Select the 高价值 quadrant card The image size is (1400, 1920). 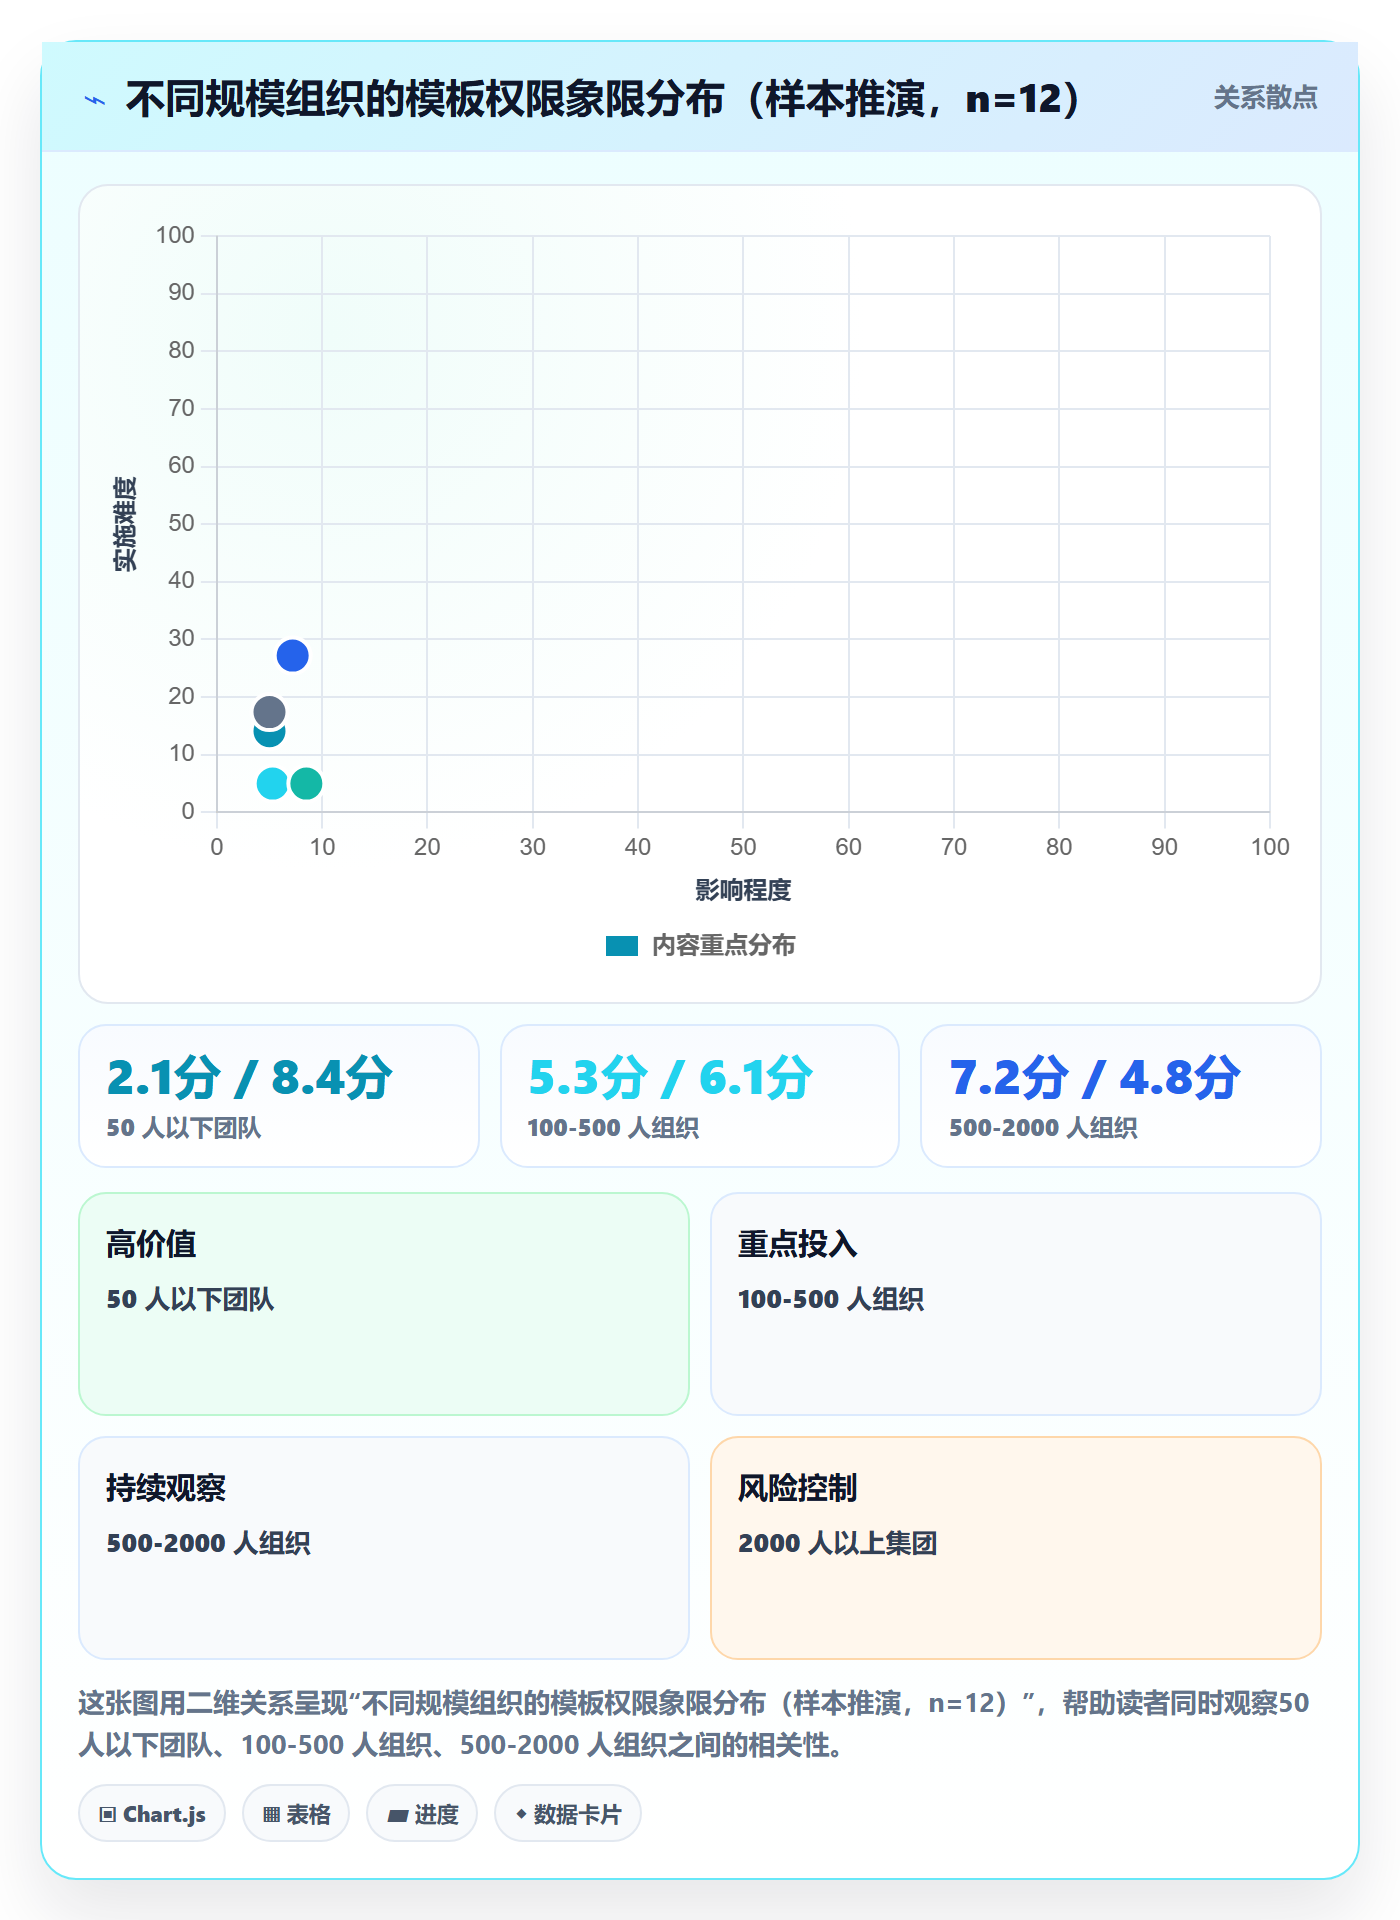pos(384,1304)
